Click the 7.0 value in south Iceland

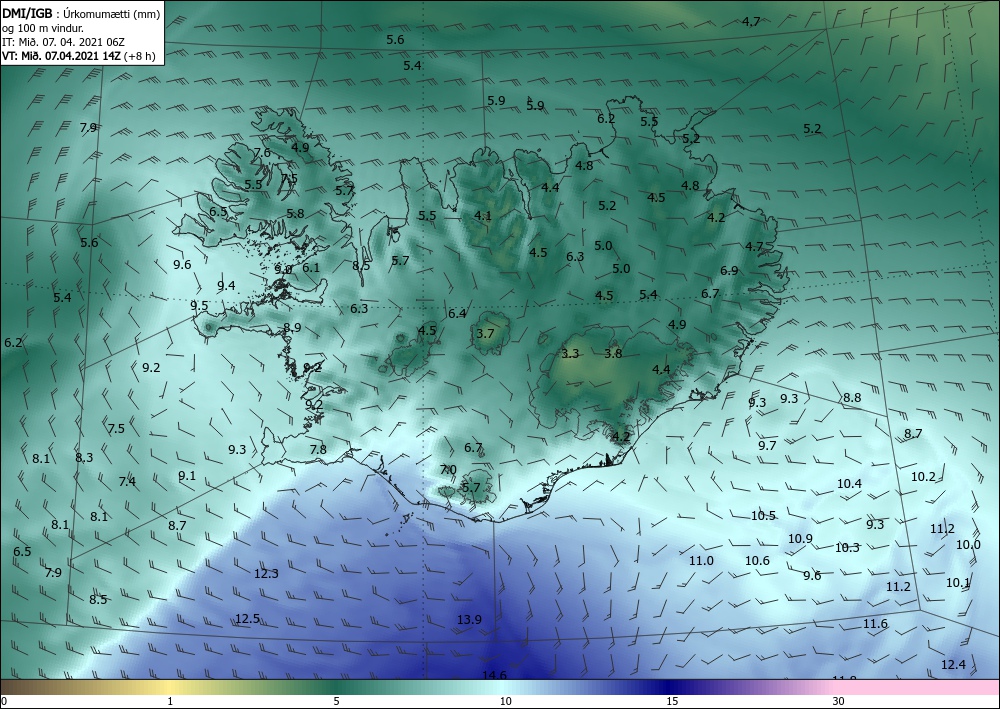click(448, 470)
